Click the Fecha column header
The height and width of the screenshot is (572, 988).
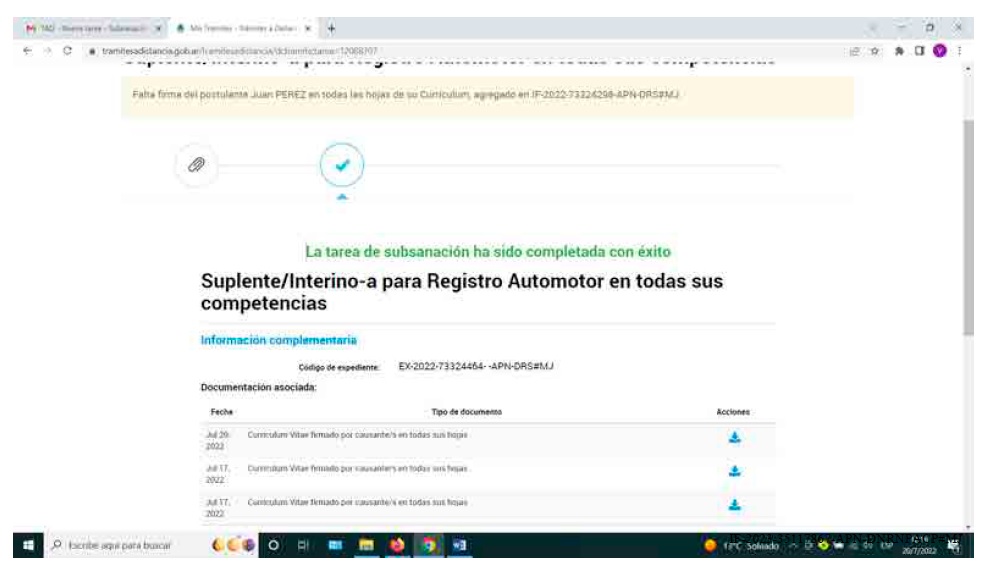222,412
